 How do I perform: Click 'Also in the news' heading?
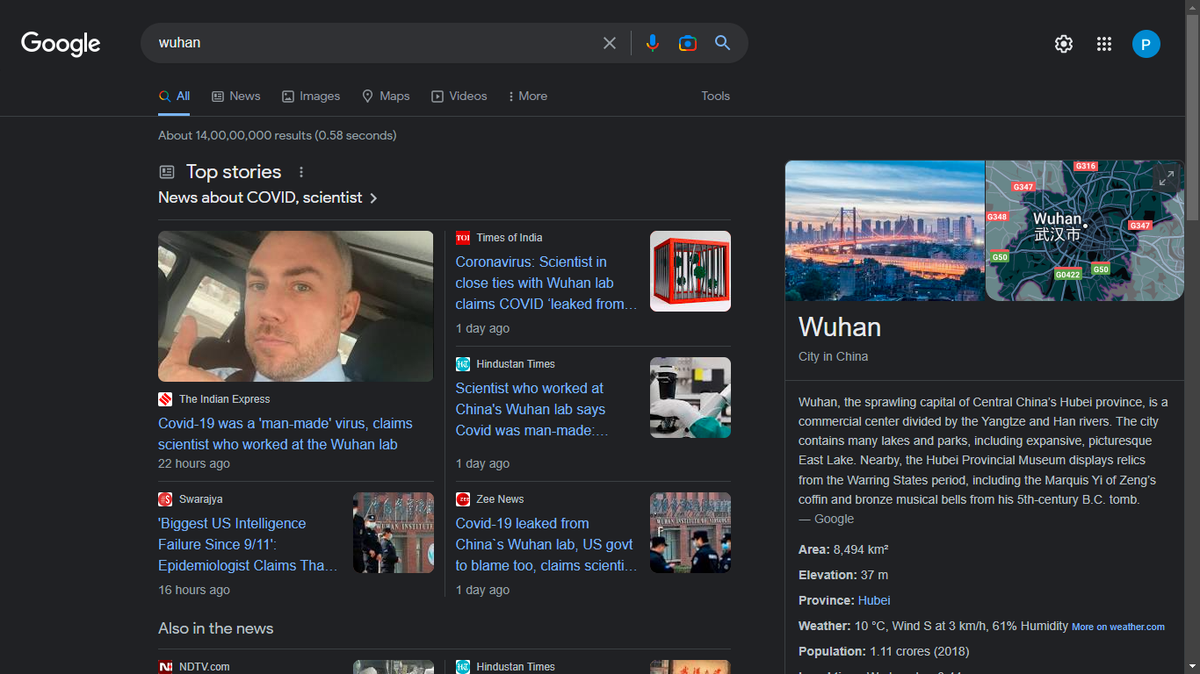(x=216, y=629)
